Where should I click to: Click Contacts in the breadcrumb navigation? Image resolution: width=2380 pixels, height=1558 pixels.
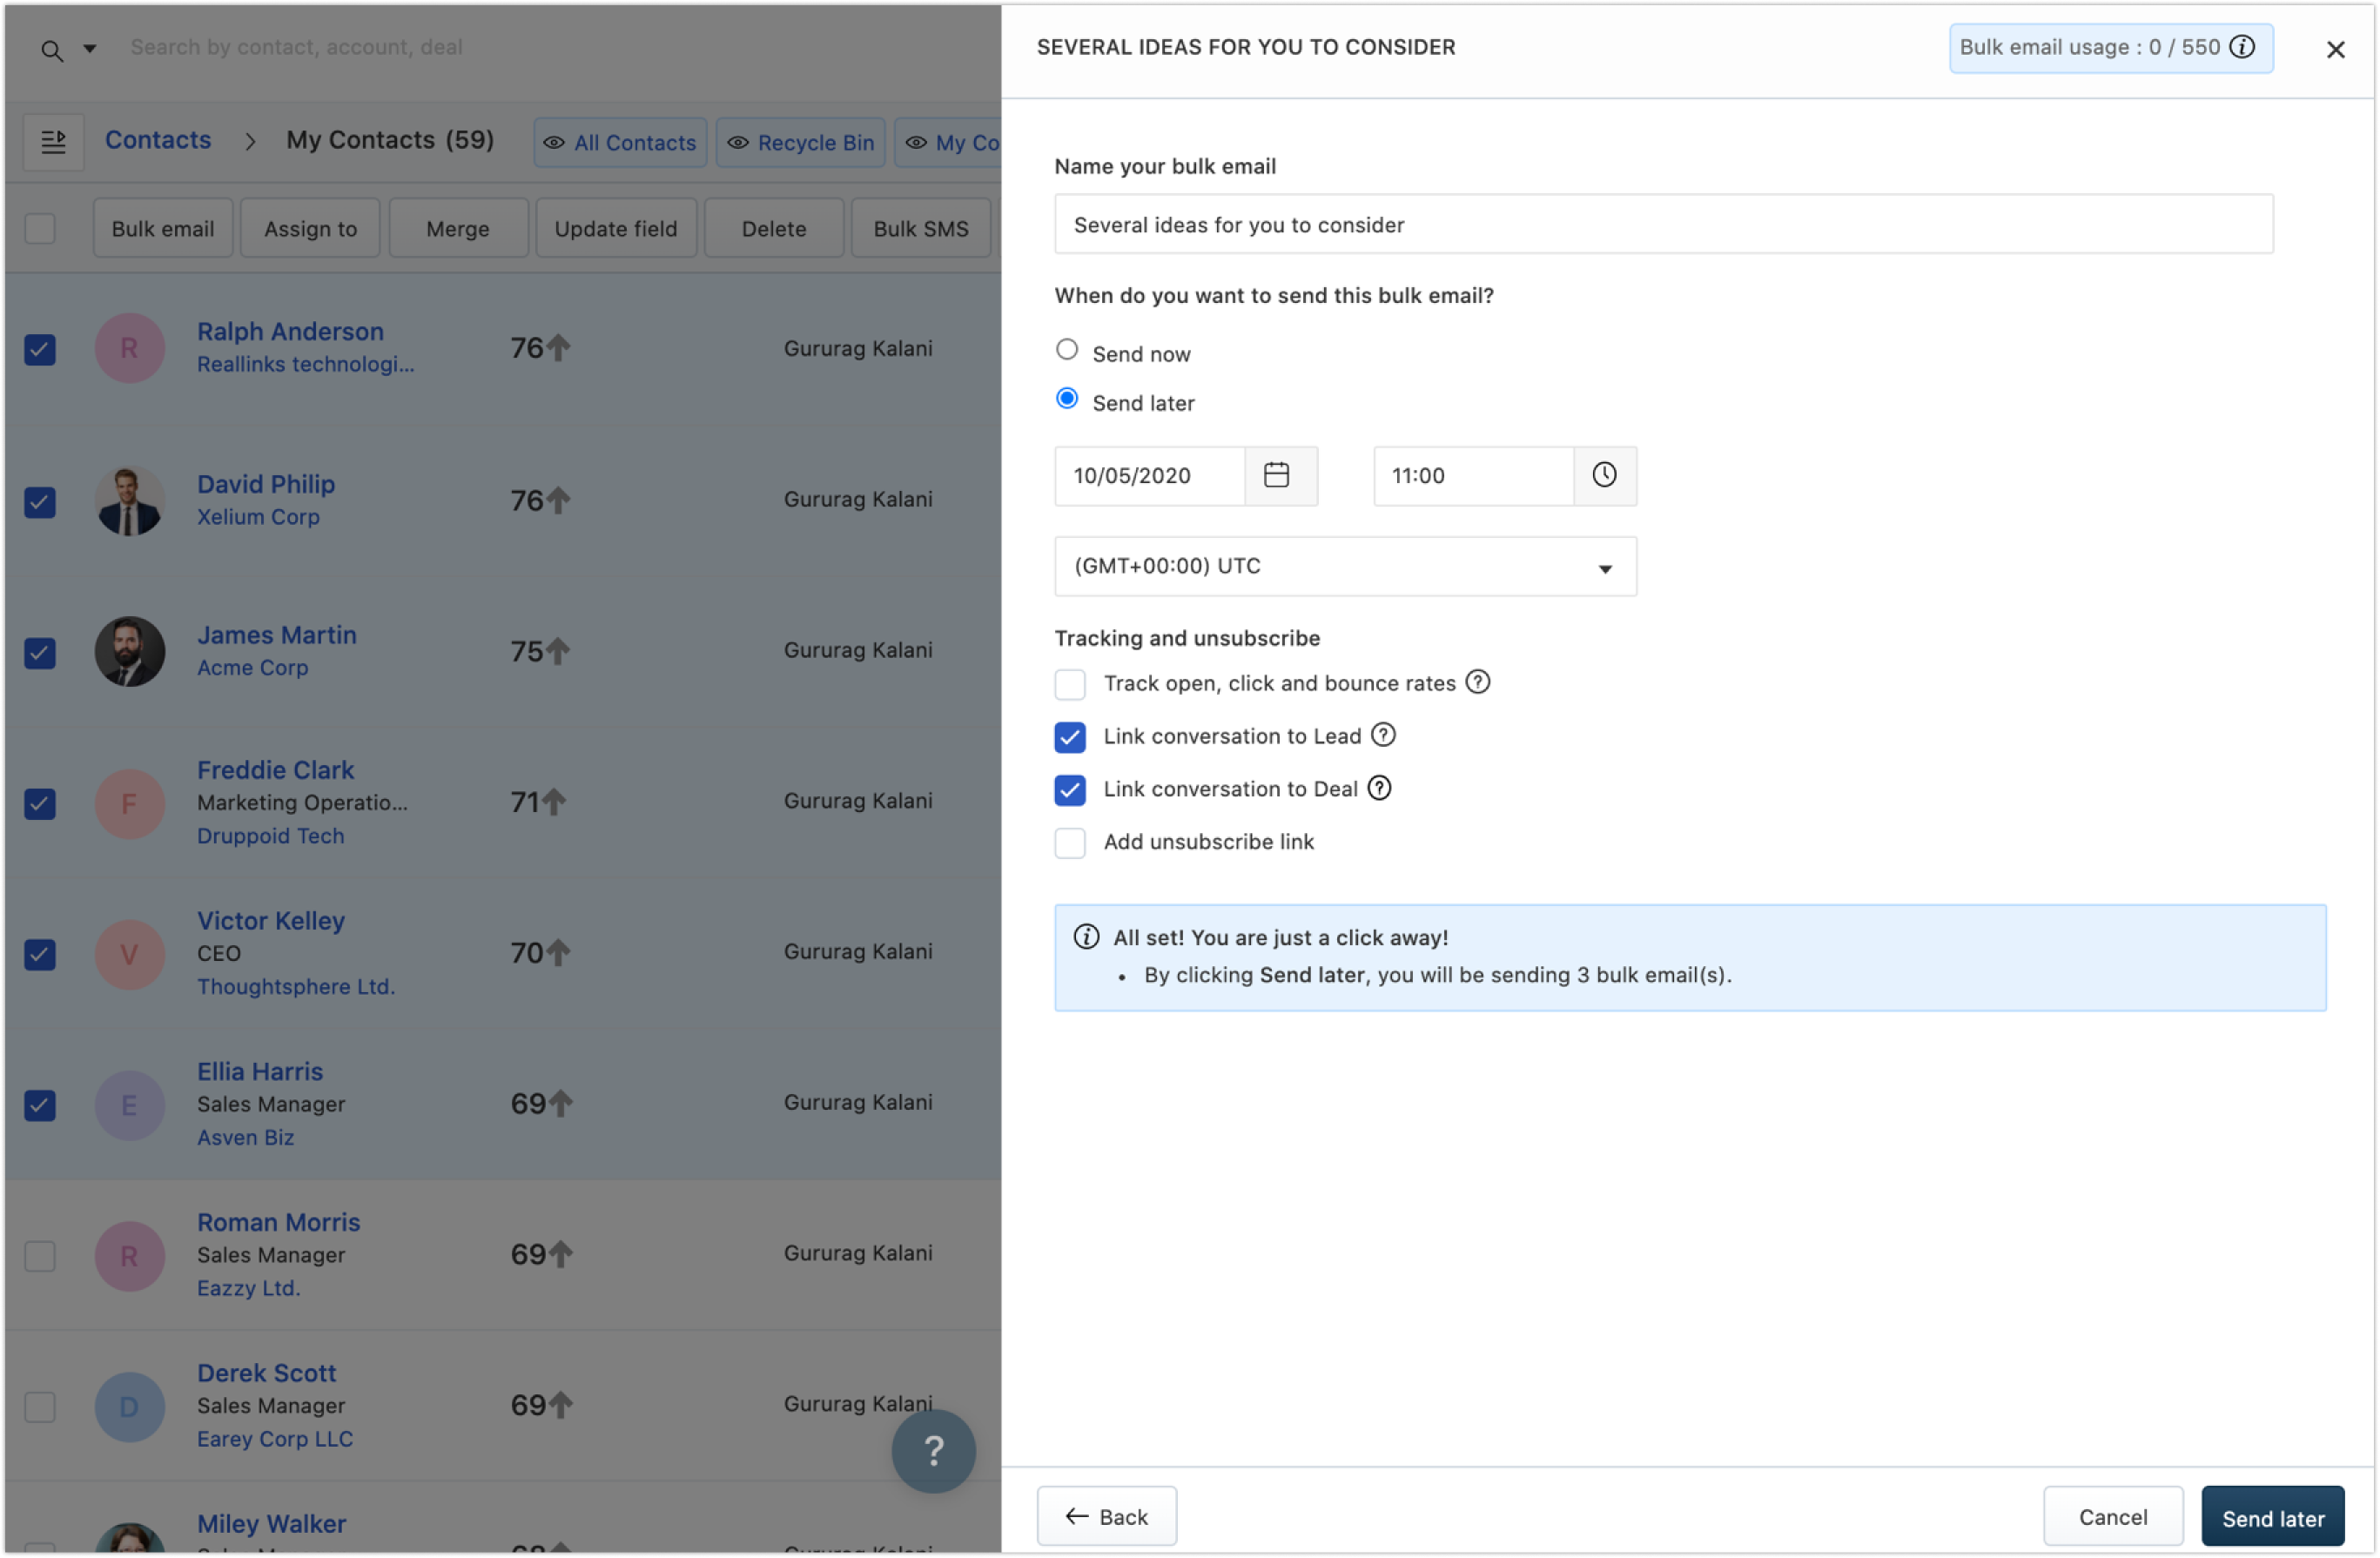(x=158, y=140)
